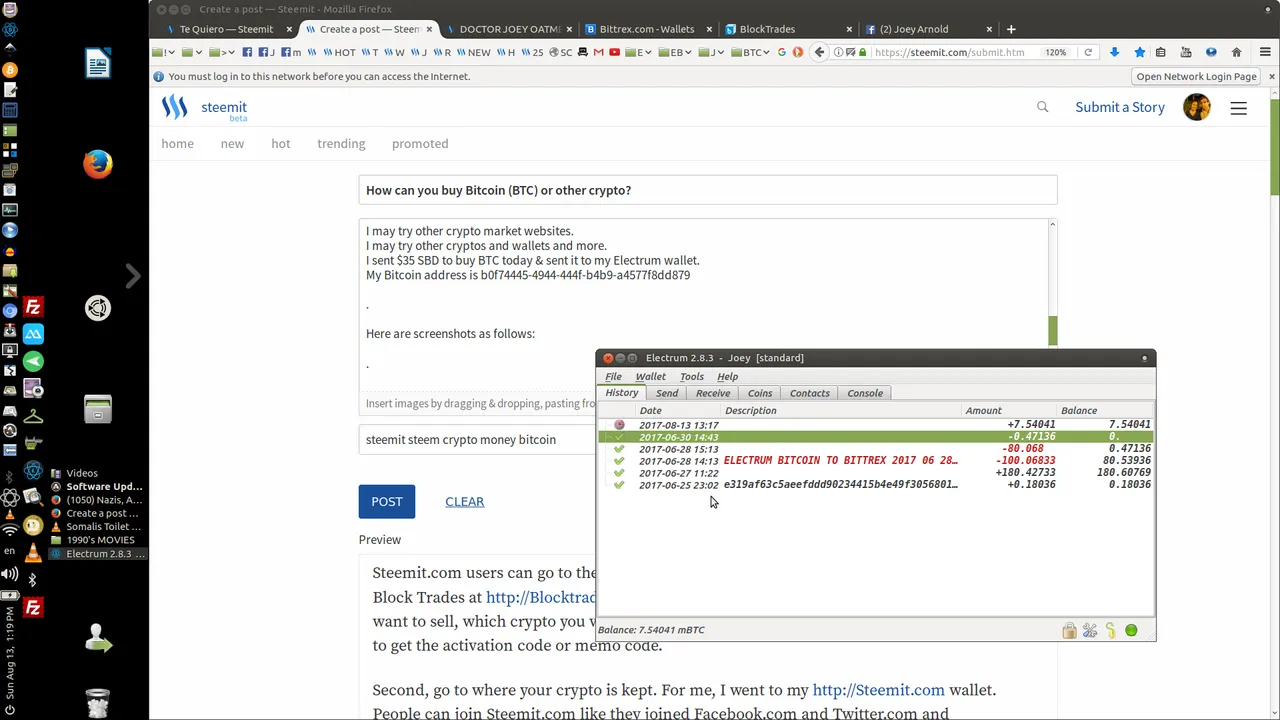Open Electrum preferences tools icon
The image size is (1280, 720).
point(1090,631)
